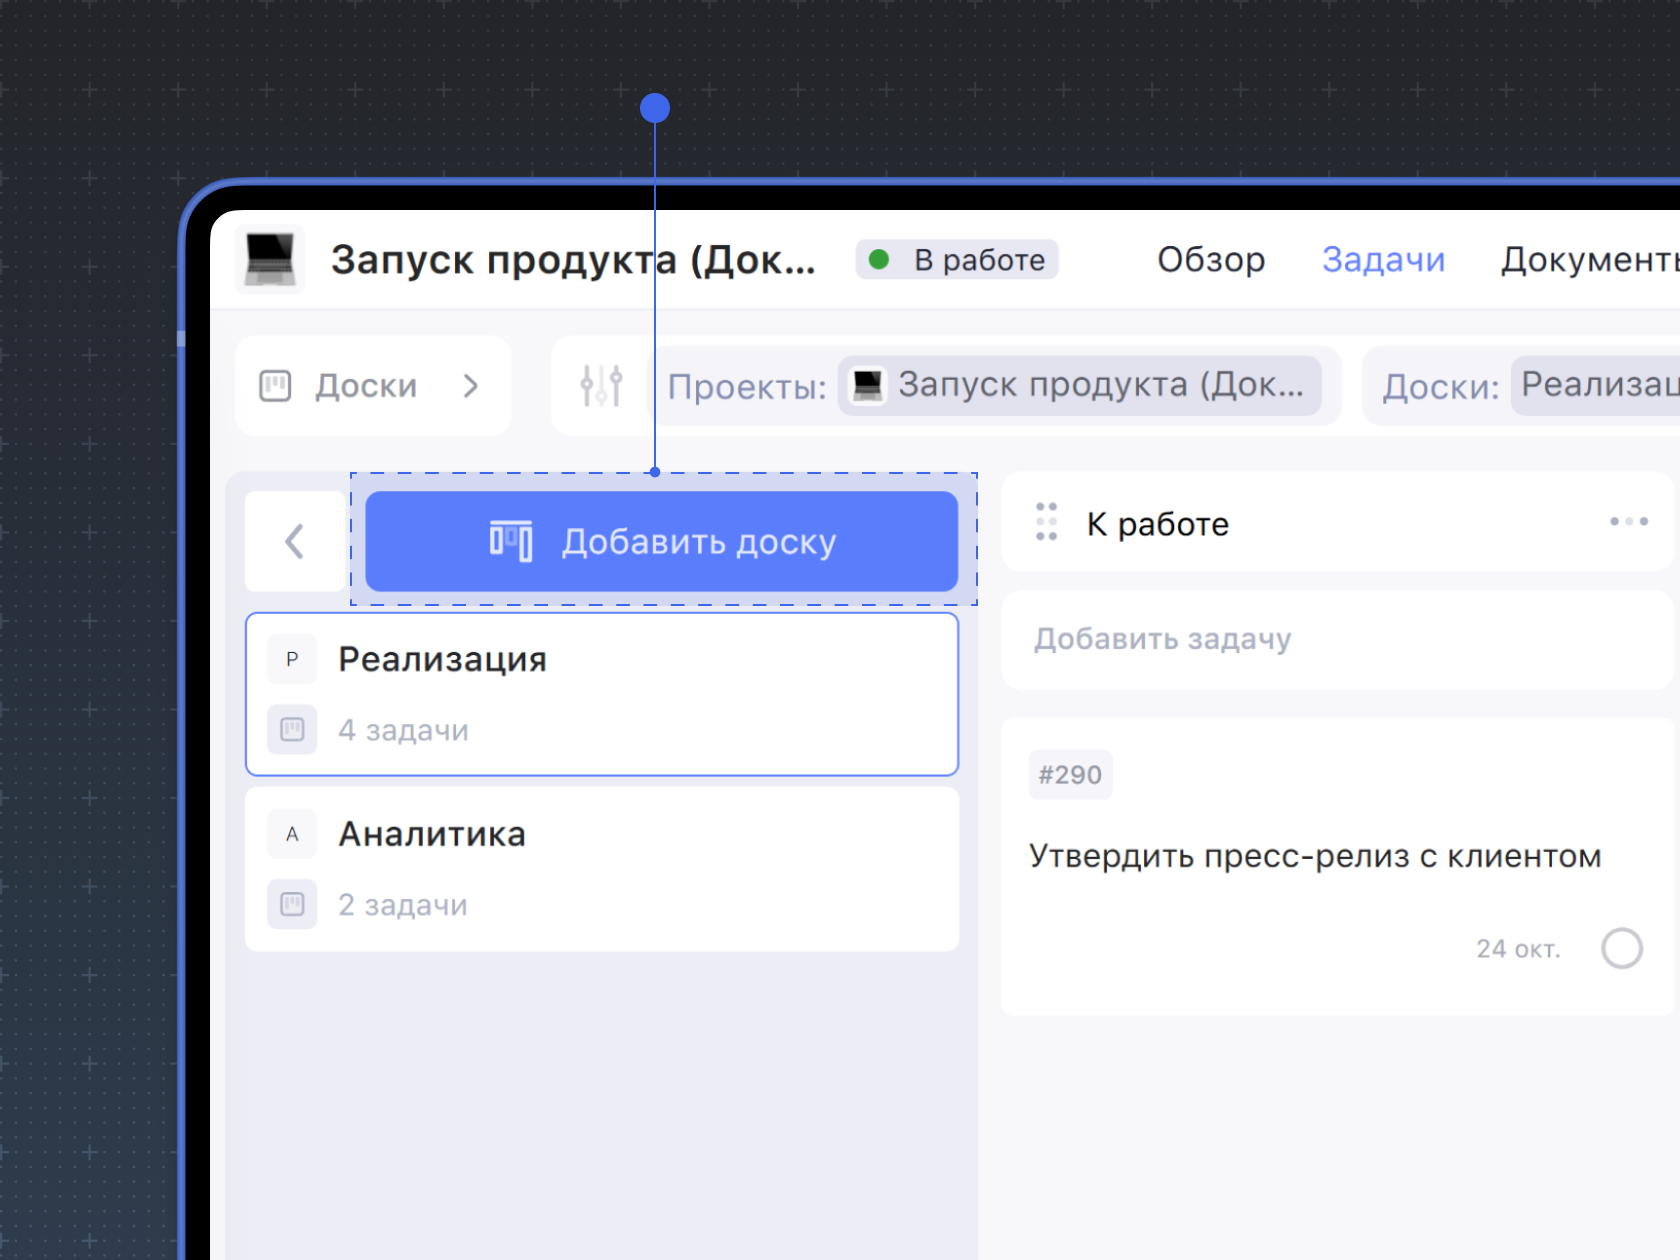Mark task #290 complete via circle
Image resolution: width=1680 pixels, height=1260 pixels.
(x=1621, y=948)
